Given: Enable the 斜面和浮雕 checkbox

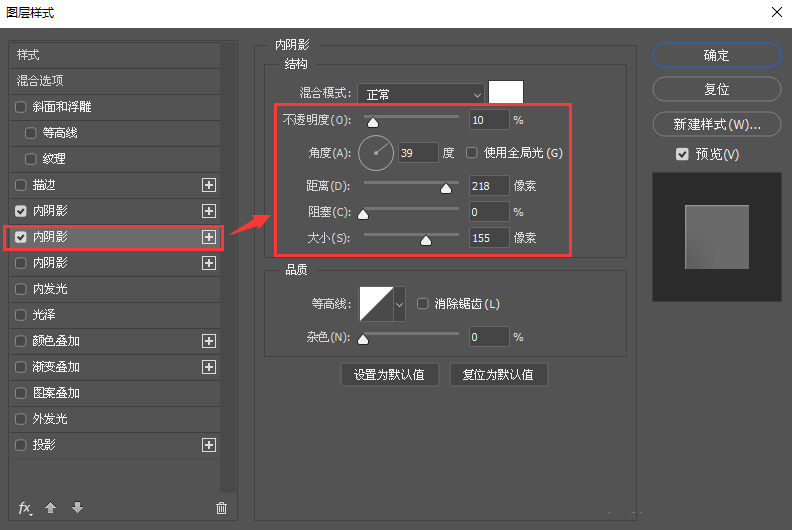Looking at the screenshot, I should [21, 107].
